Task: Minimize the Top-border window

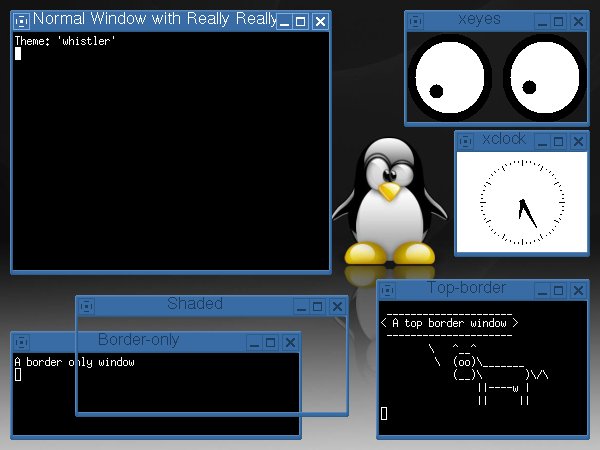Action: pos(542,290)
